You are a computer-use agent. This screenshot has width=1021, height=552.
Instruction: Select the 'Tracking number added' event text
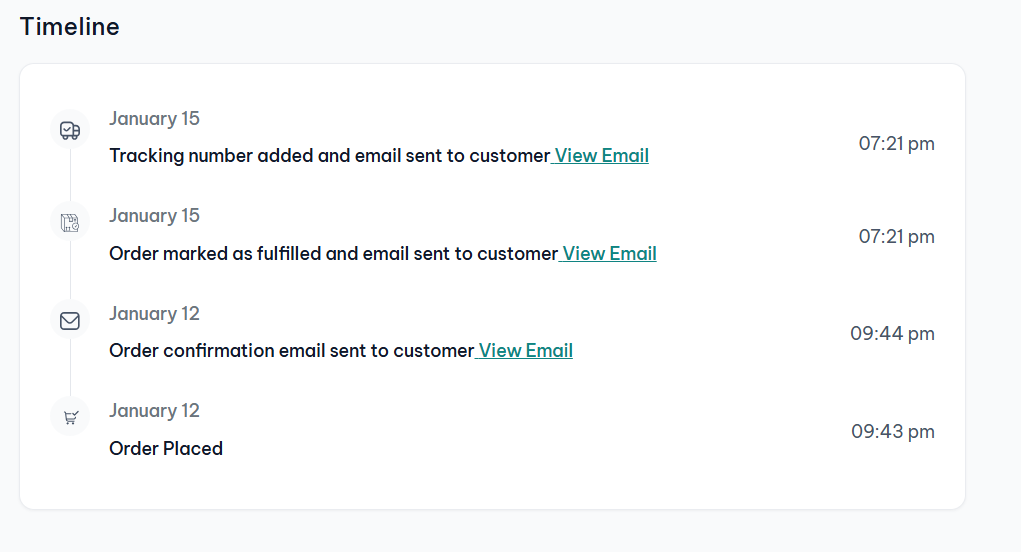point(329,156)
